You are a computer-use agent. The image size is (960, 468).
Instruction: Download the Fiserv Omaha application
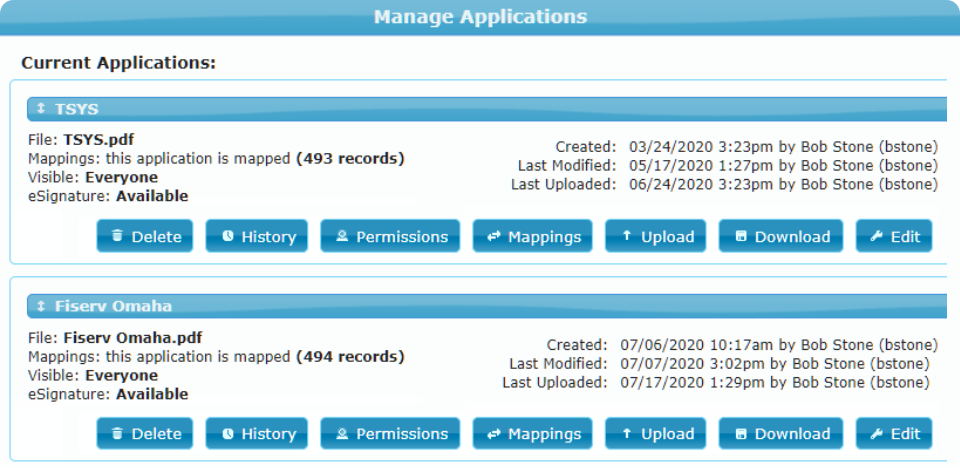pos(781,434)
